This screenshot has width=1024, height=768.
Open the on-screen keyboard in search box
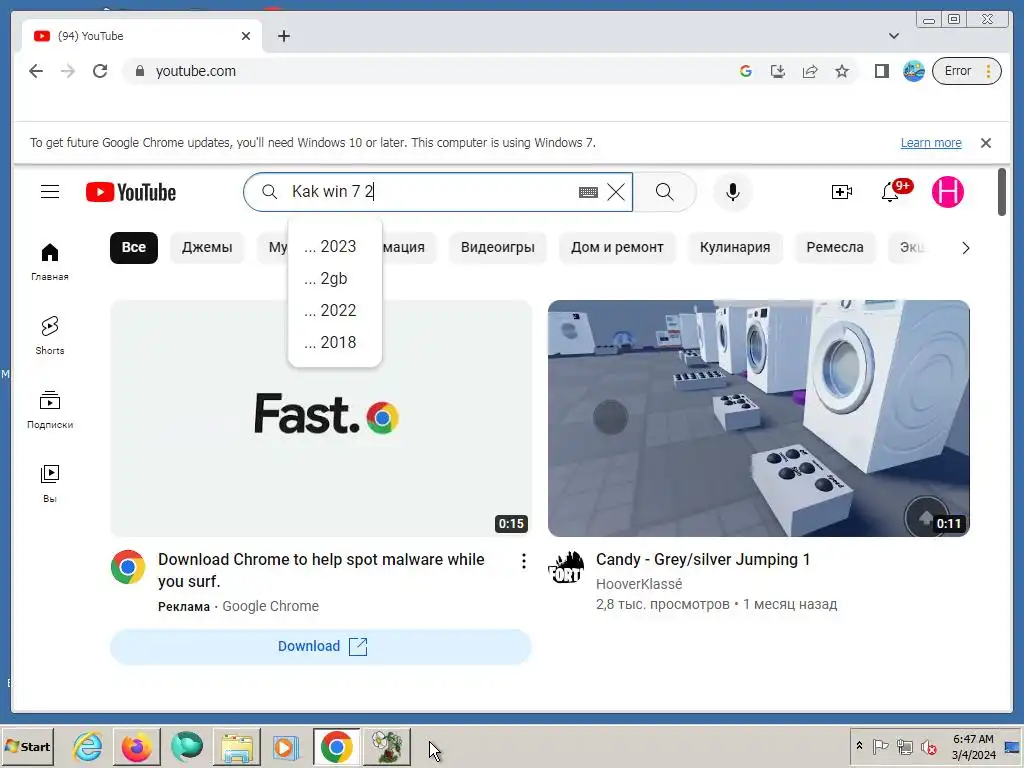pyautogui.click(x=588, y=192)
